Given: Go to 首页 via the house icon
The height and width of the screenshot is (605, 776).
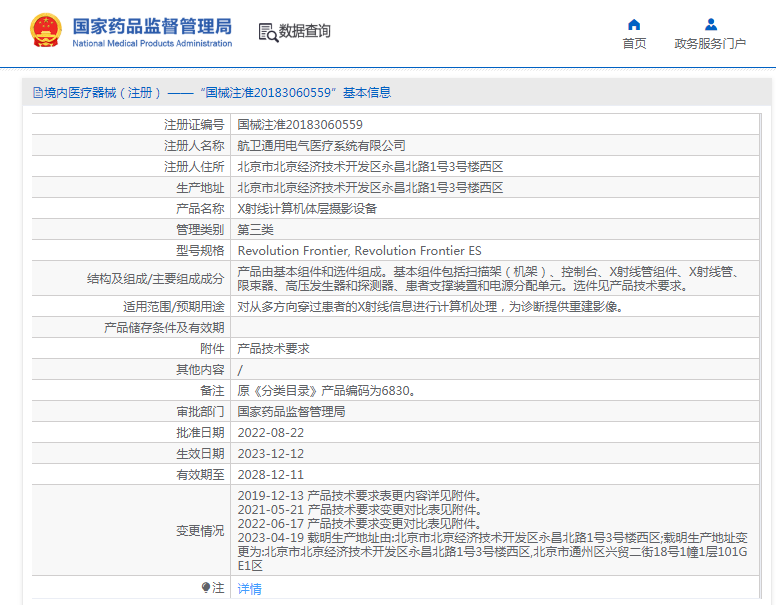Looking at the screenshot, I should click(634, 24).
